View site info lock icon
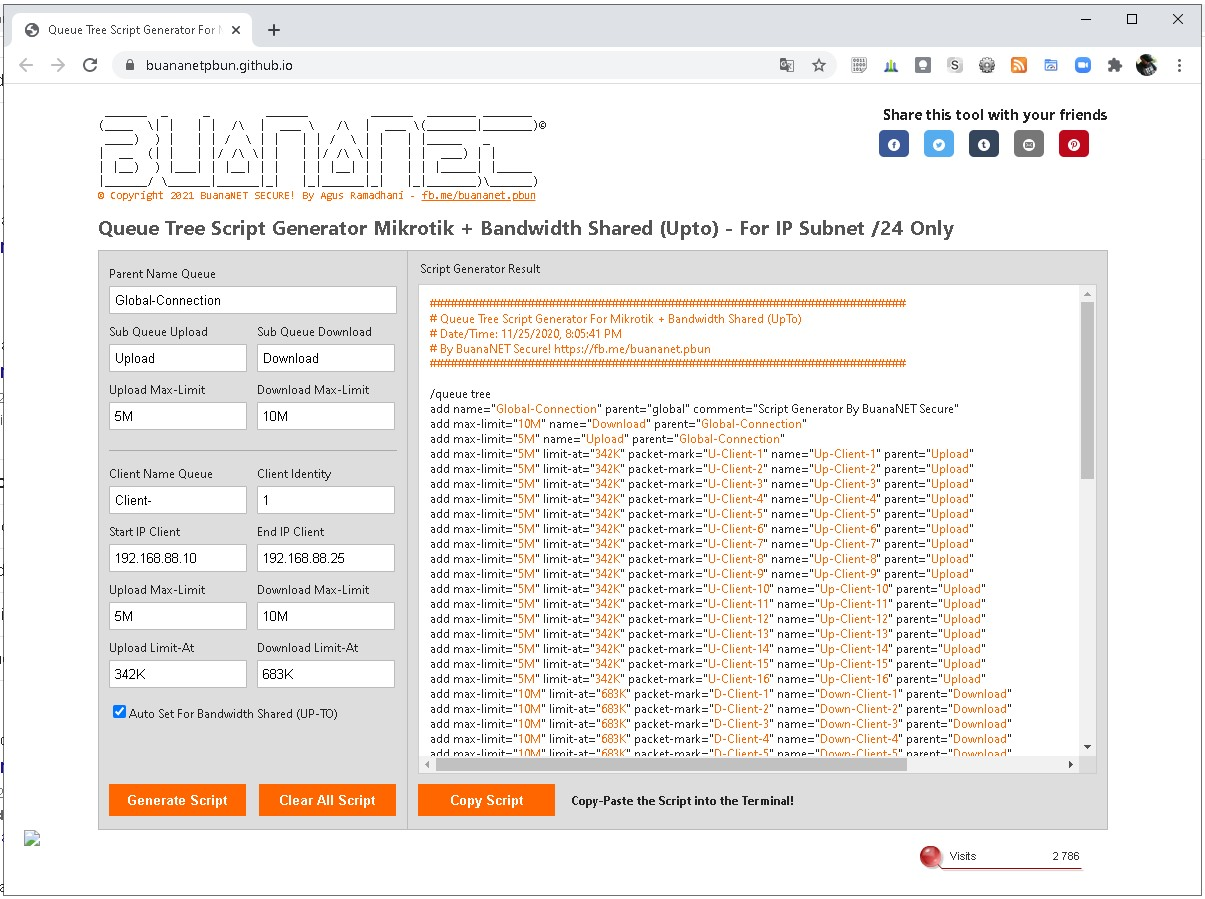 click(129, 65)
